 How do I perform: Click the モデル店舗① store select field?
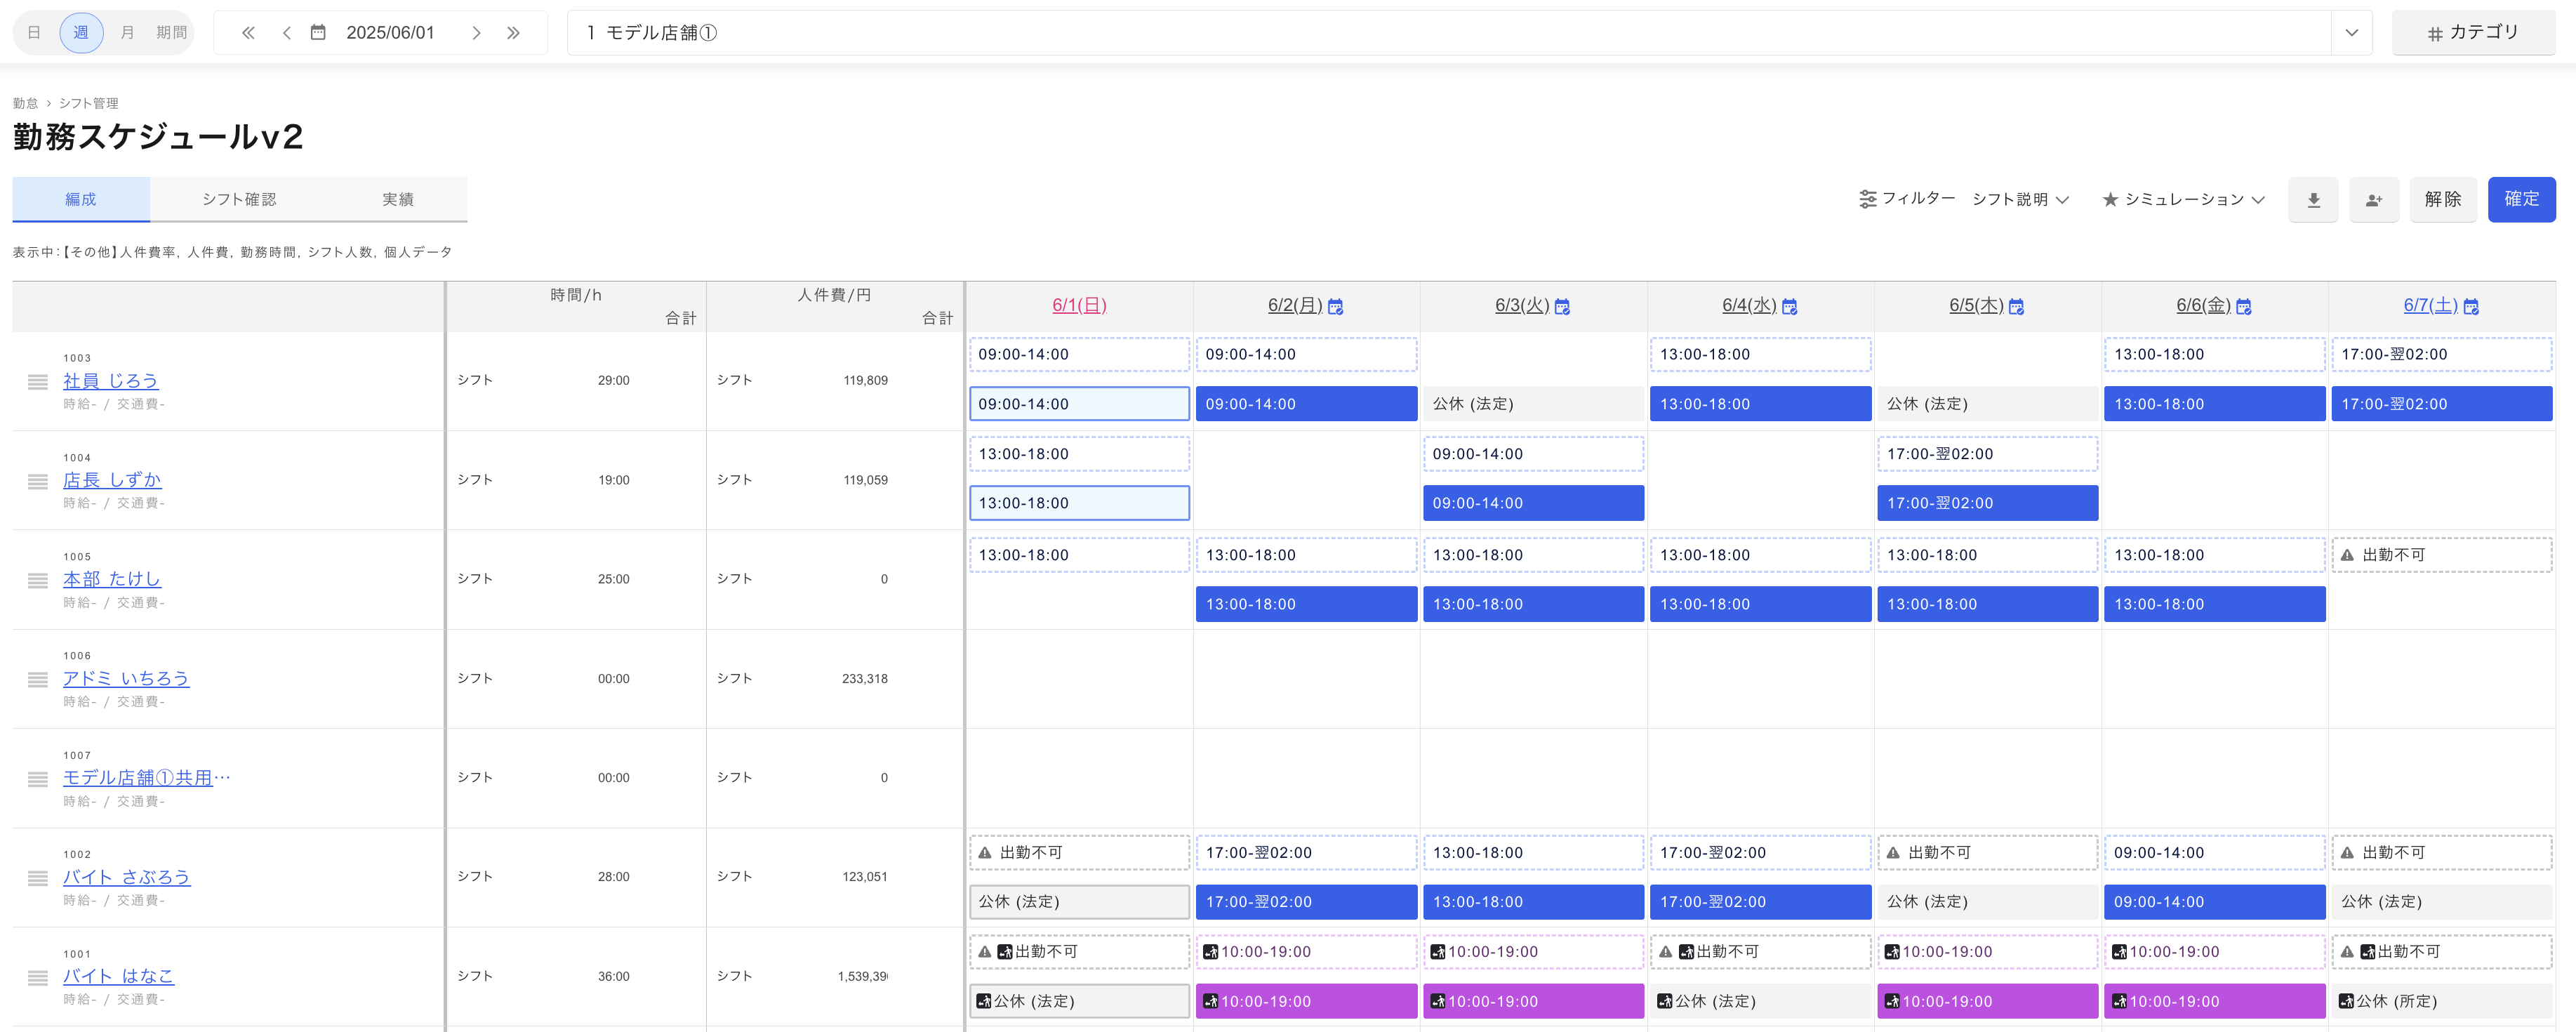point(1469,33)
